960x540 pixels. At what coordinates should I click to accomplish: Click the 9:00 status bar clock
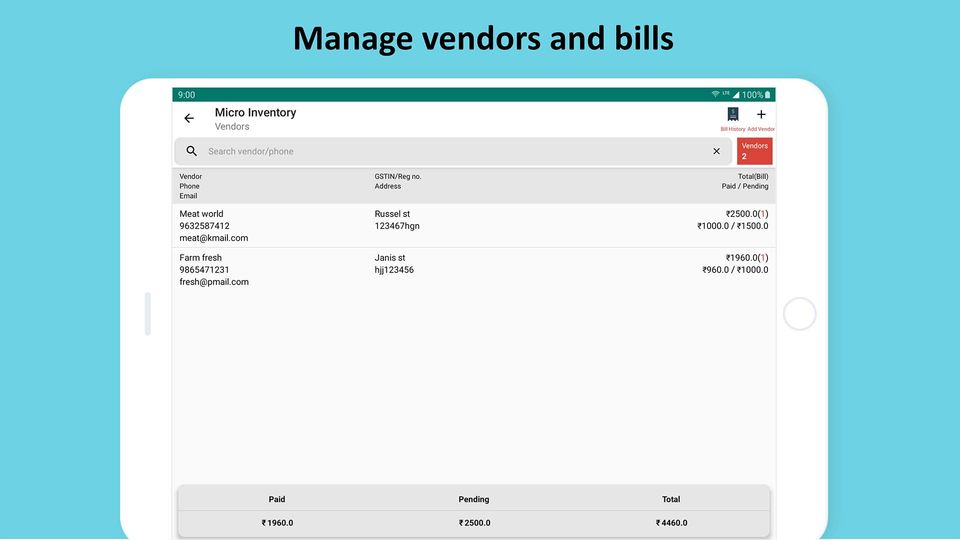pos(186,95)
